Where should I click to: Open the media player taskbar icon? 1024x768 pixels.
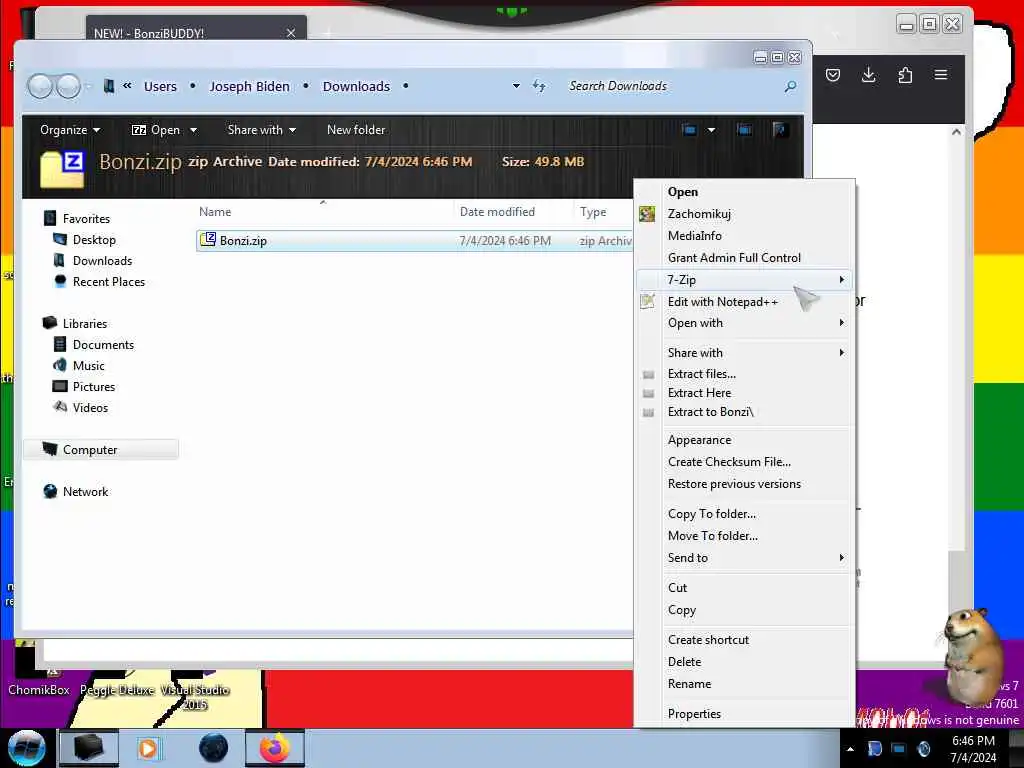[148, 748]
